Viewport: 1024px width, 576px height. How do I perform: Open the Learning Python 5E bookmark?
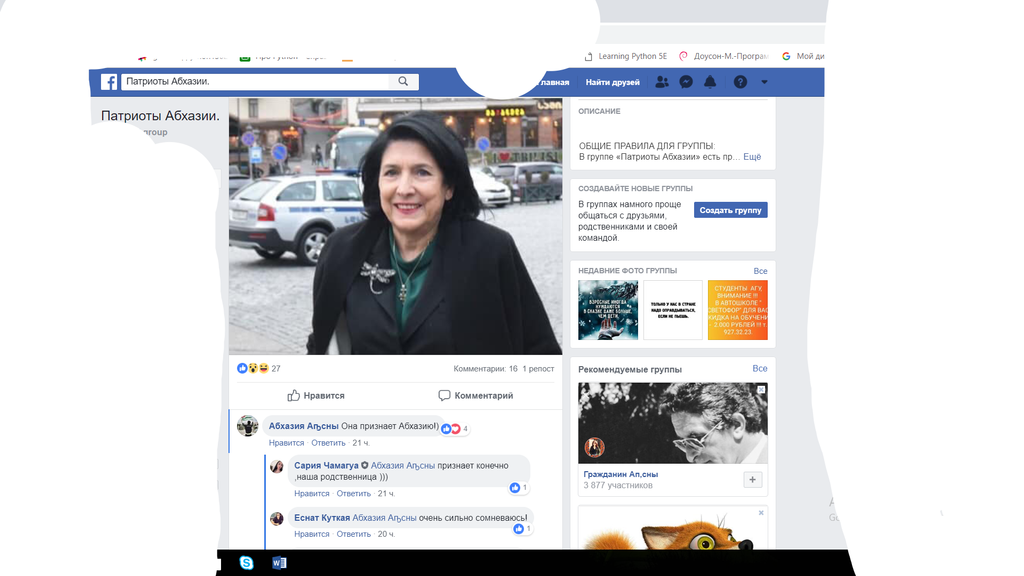(625, 56)
